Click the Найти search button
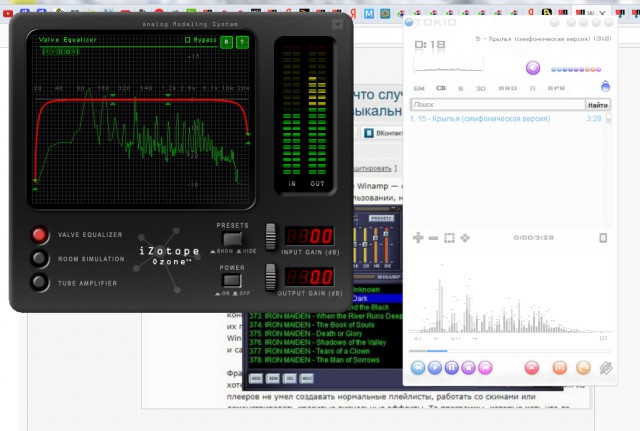 598,105
